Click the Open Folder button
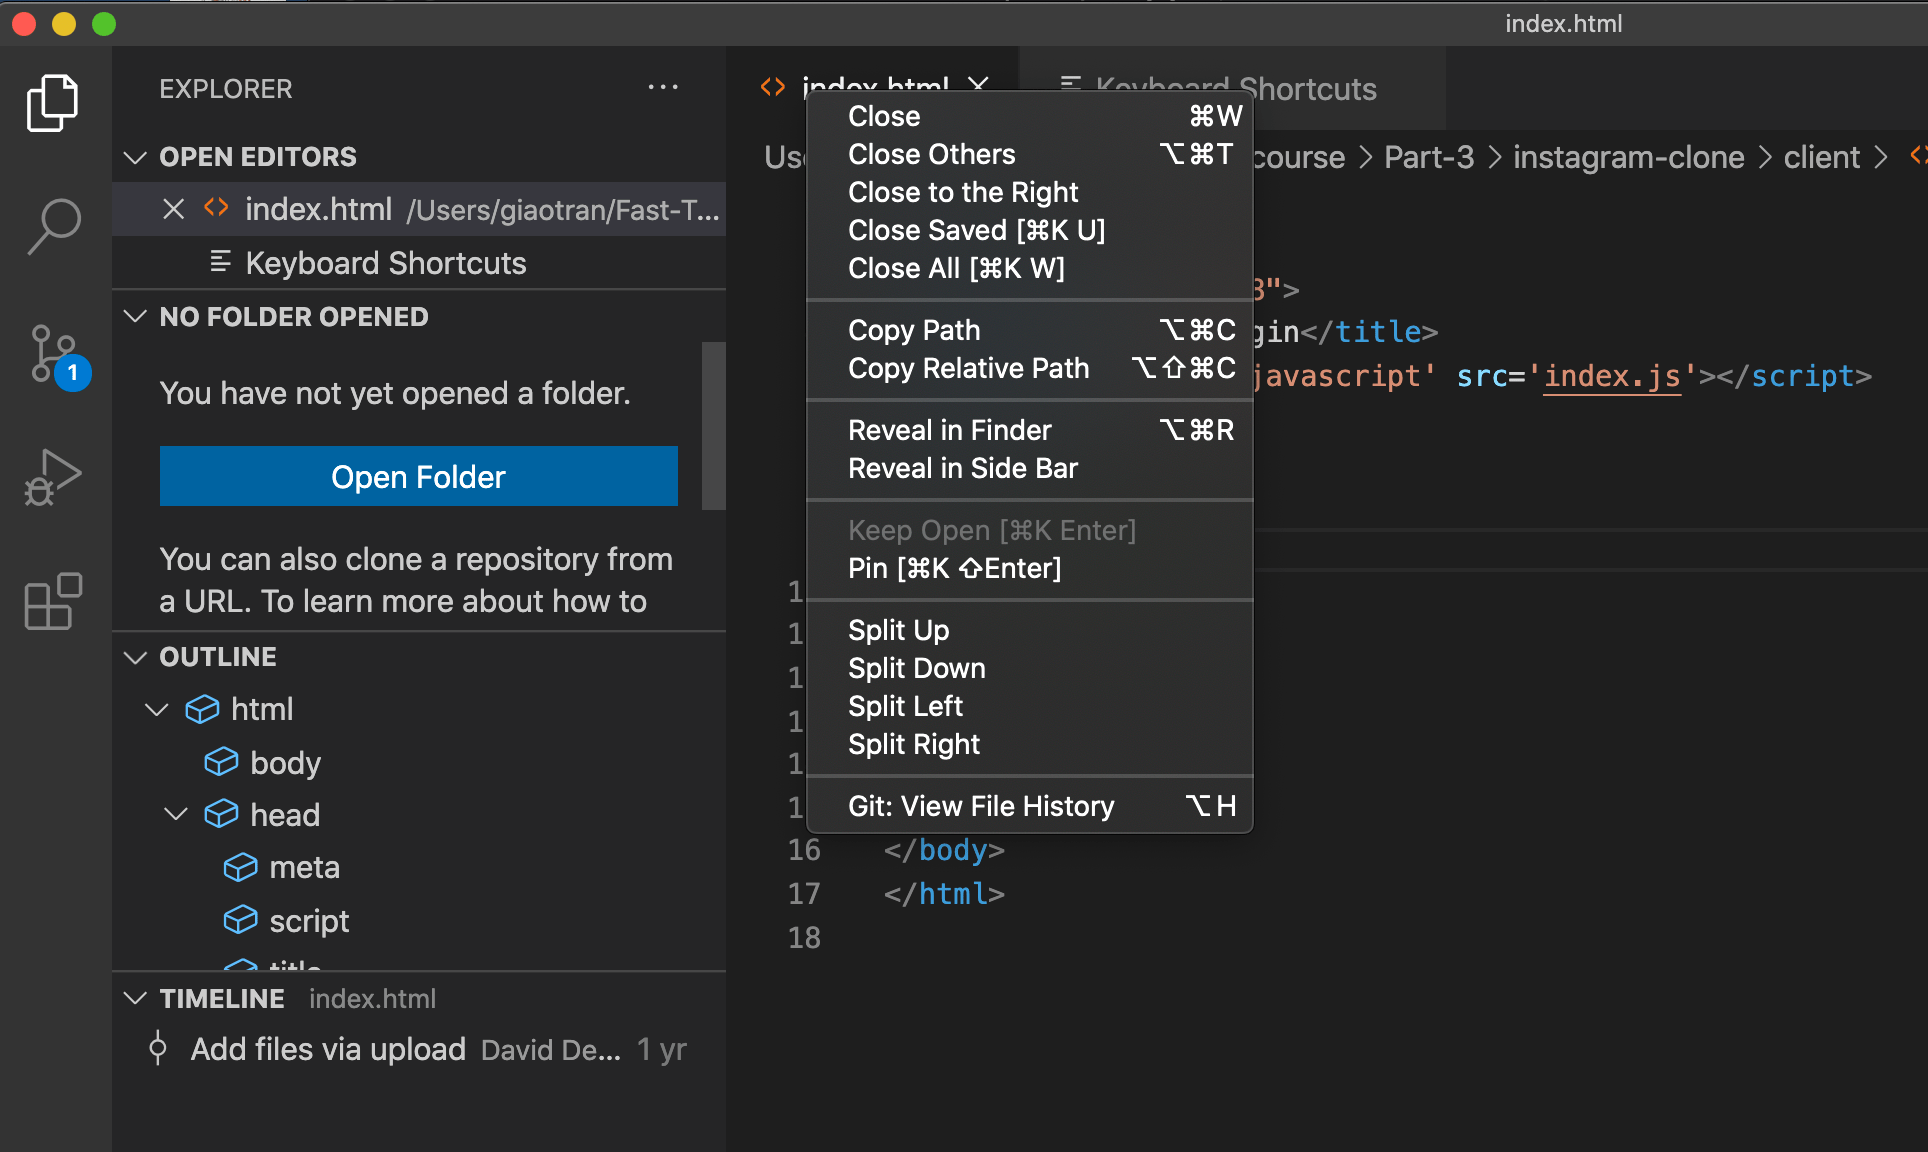The height and width of the screenshot is (1152, 1928). pyautogui.click(x=418, y=476)
